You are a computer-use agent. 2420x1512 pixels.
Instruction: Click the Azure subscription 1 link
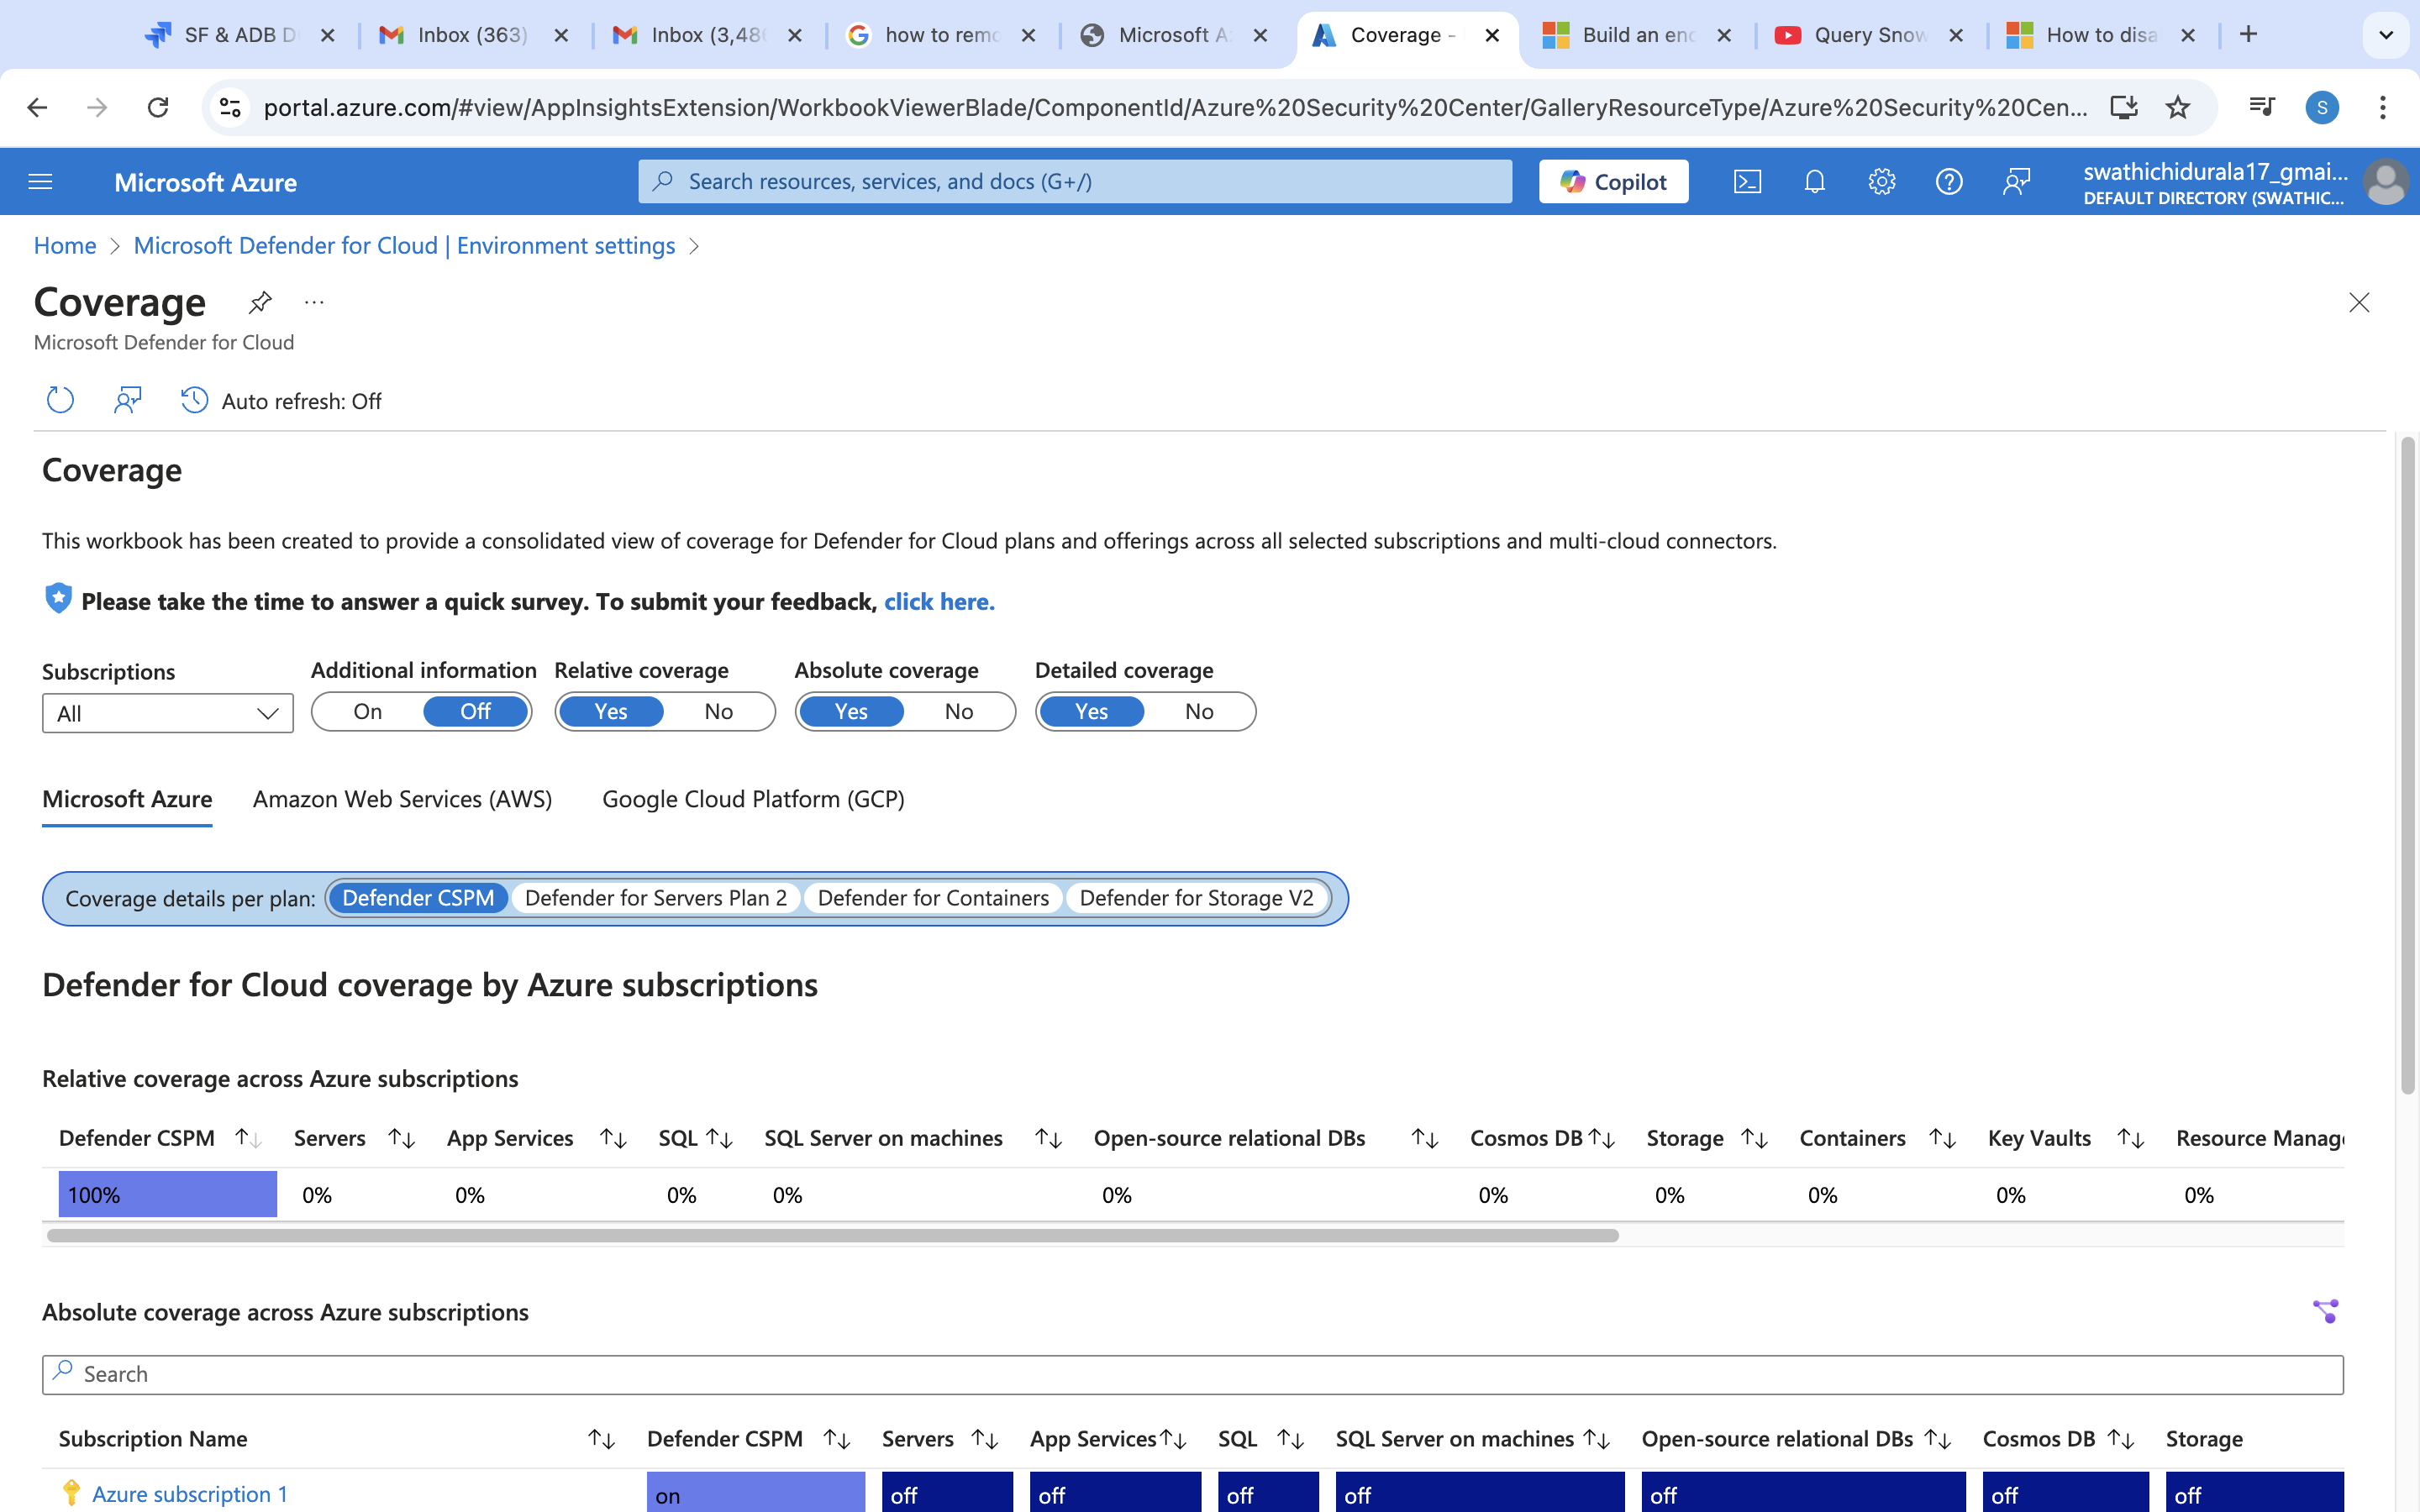188,1493
